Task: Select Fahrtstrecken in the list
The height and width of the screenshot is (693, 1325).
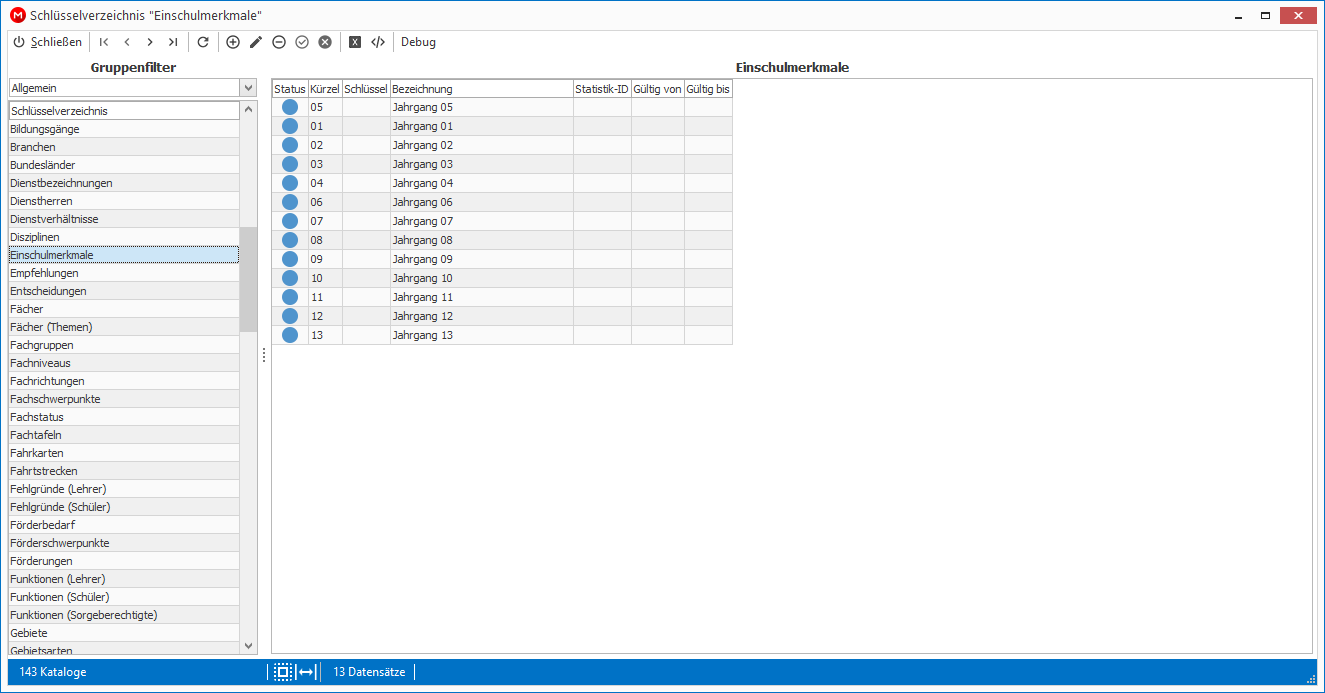Action: click(124, 471)
